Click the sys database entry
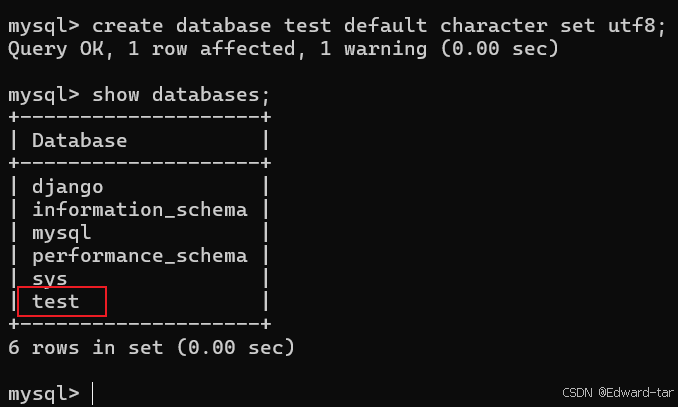This screenshot has width=678, height=407. tap(50, 278)
